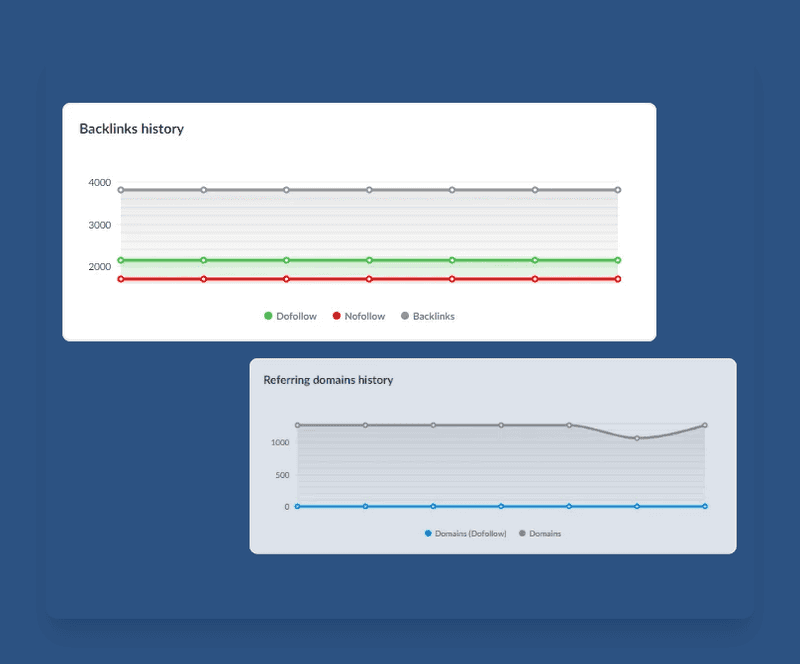Select the dipped point on gray Domains line

637,438
